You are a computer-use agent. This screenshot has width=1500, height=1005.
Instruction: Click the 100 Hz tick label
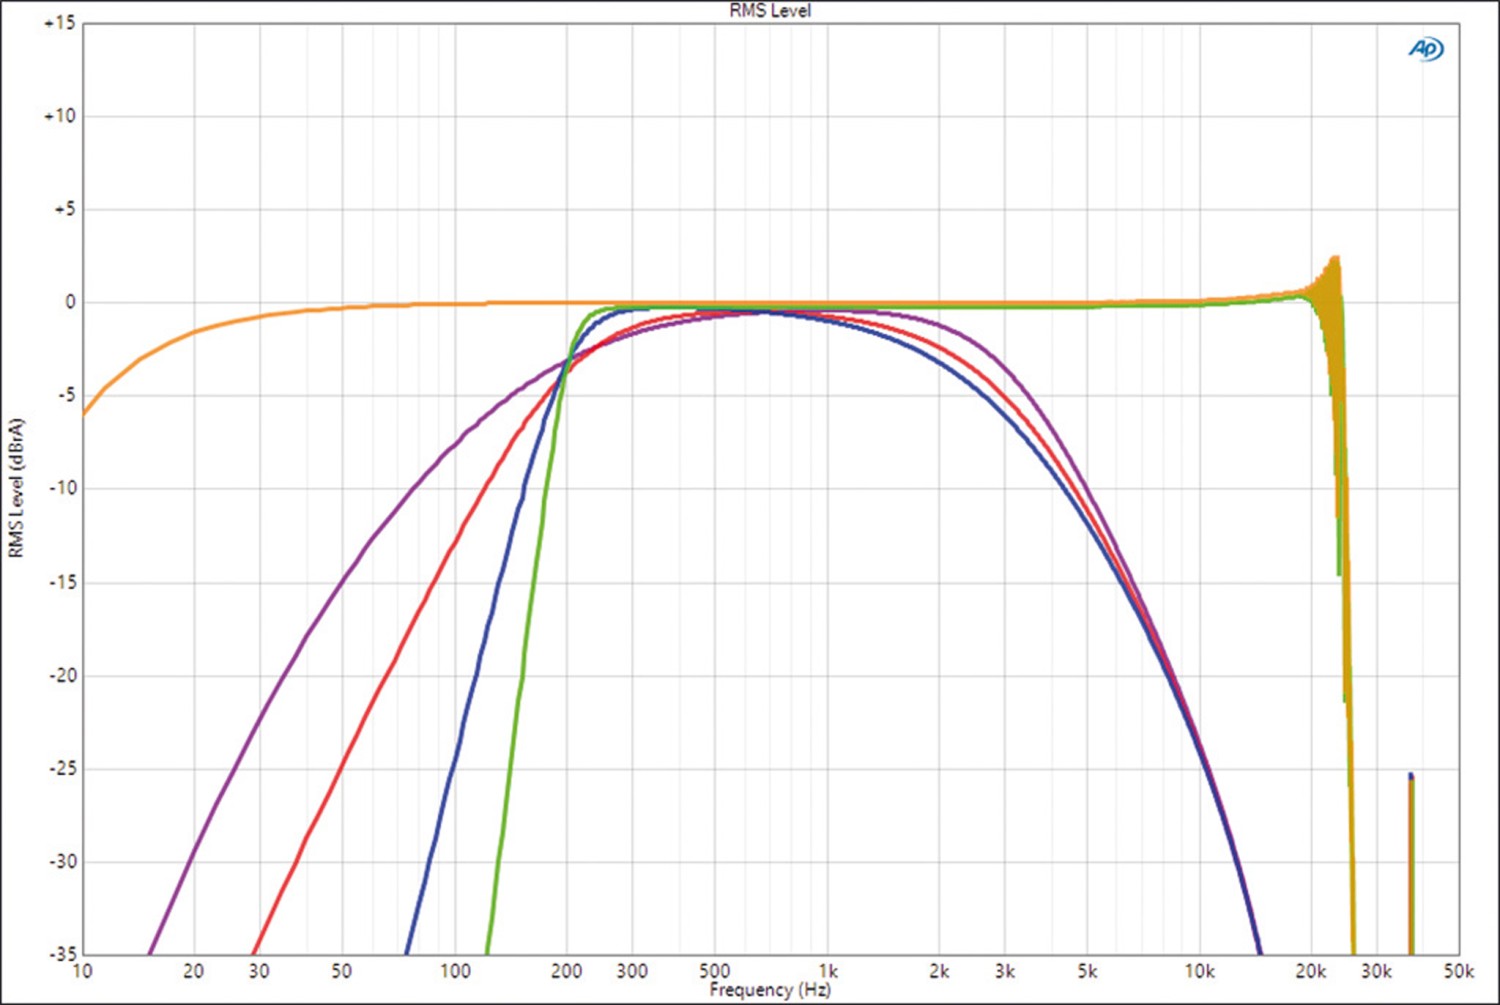click(x=455, y=971)
